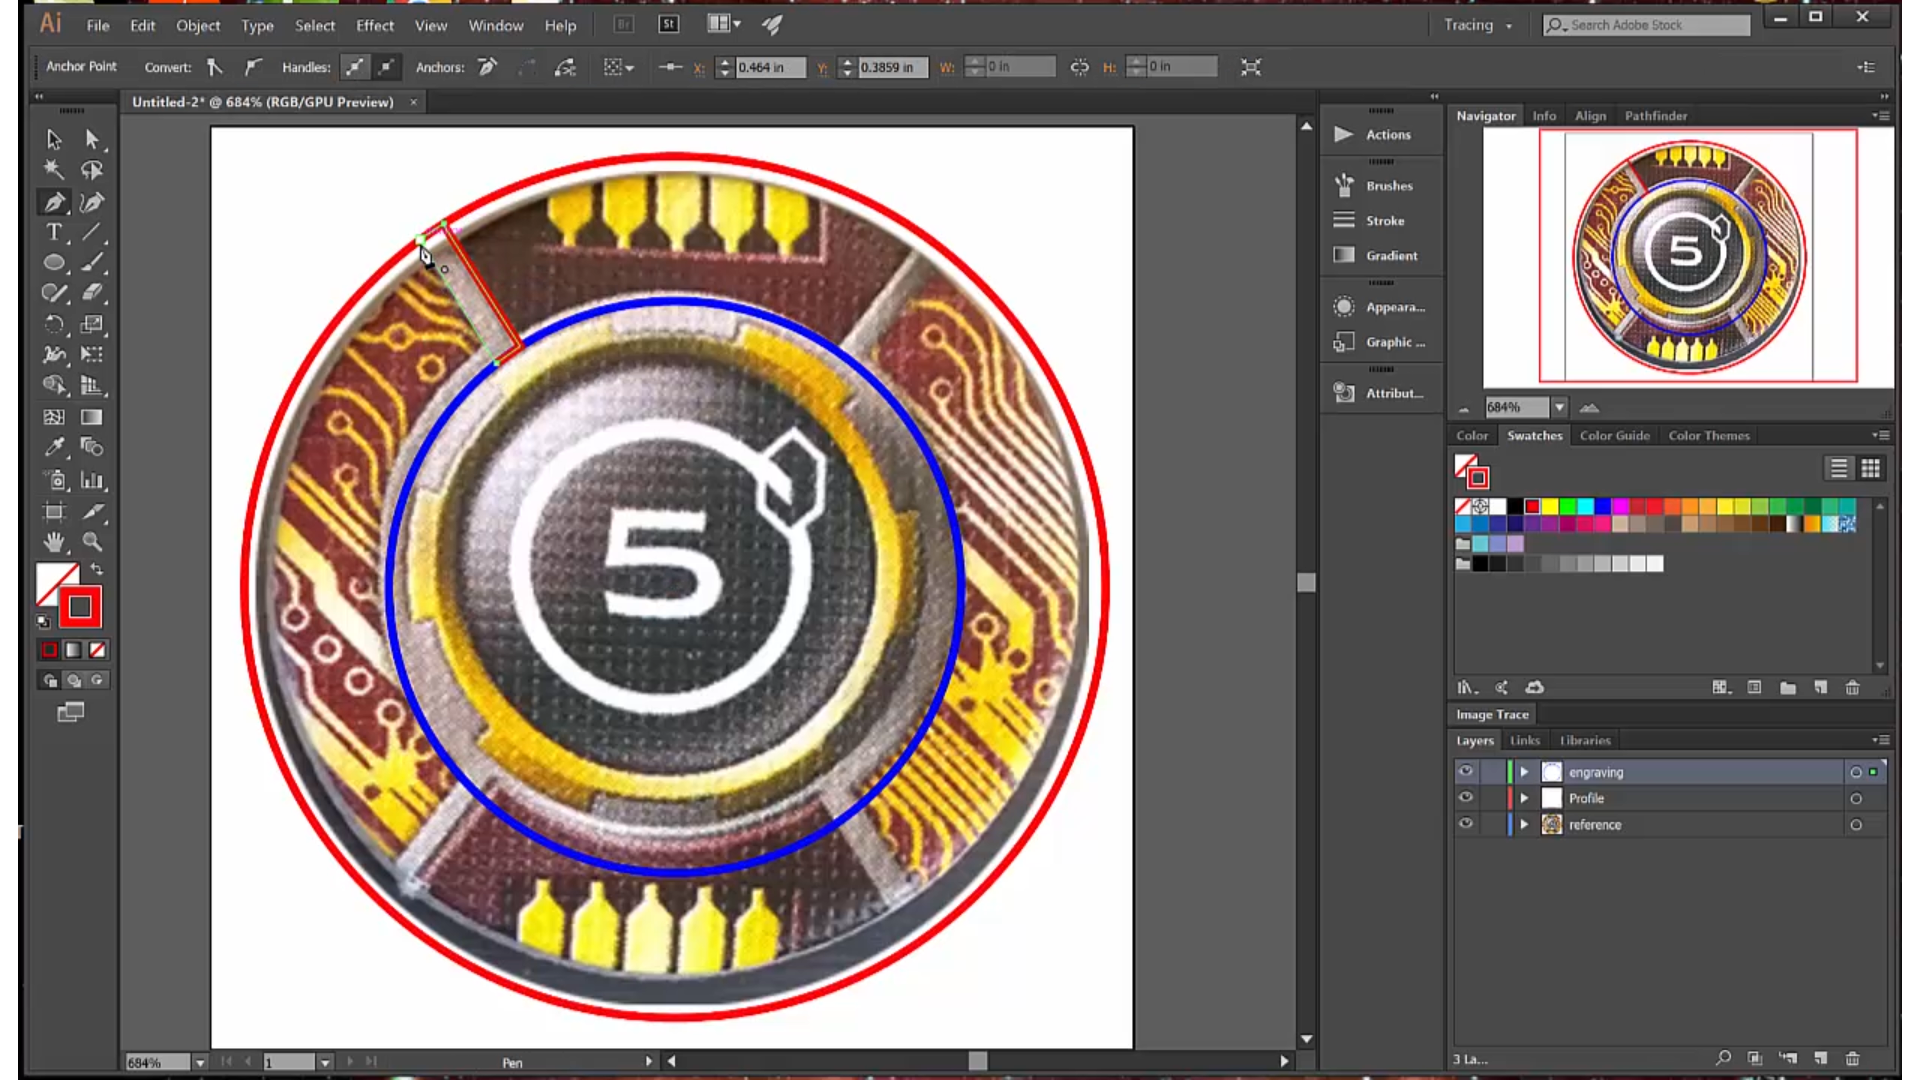
Task: Hide the engraving layer
Action: 1466,771
